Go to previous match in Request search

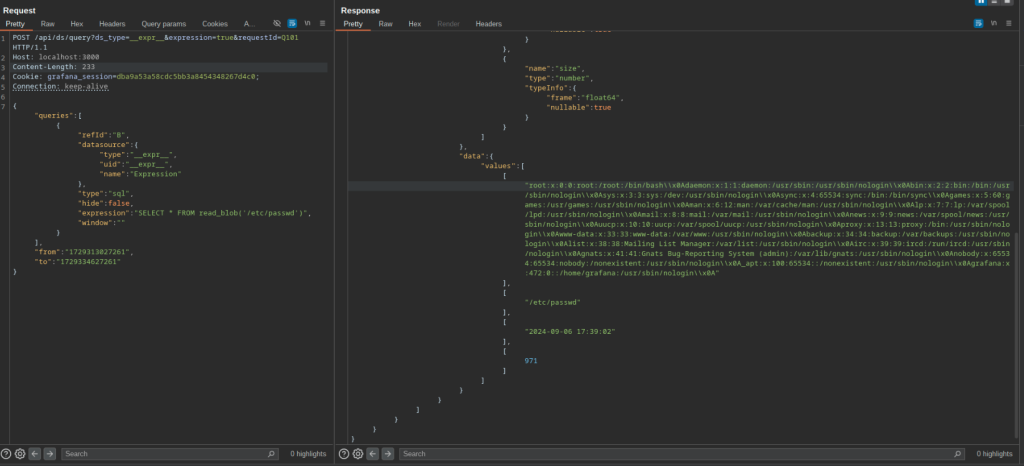coord(35,454)
